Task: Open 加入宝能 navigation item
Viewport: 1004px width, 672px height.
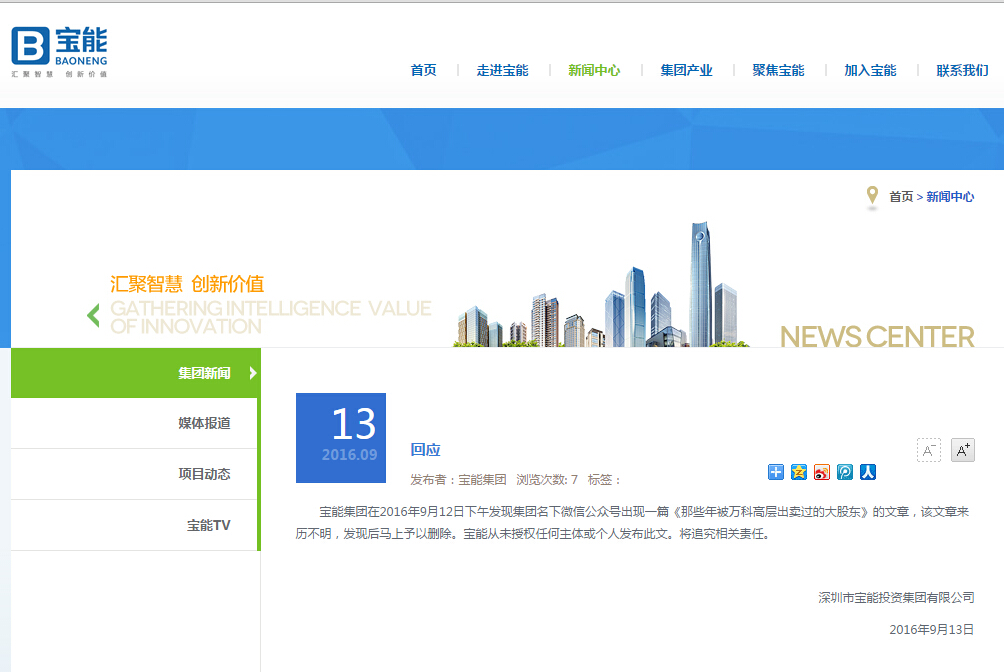Action: (870, 70)
